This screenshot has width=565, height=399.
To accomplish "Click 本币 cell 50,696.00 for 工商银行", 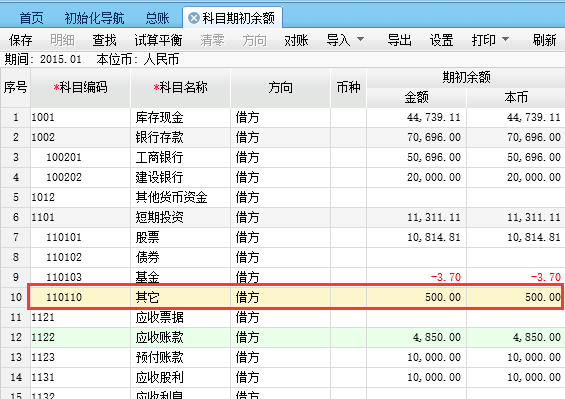I will coord(516,158).
